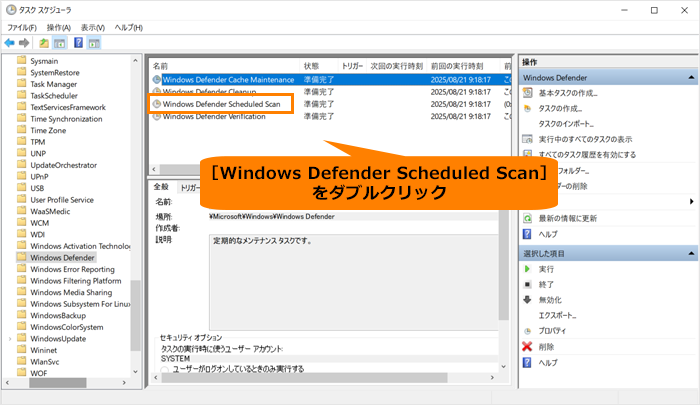Click the ヘルプ icon under Windows Defender section

click(x=527, y=234)
